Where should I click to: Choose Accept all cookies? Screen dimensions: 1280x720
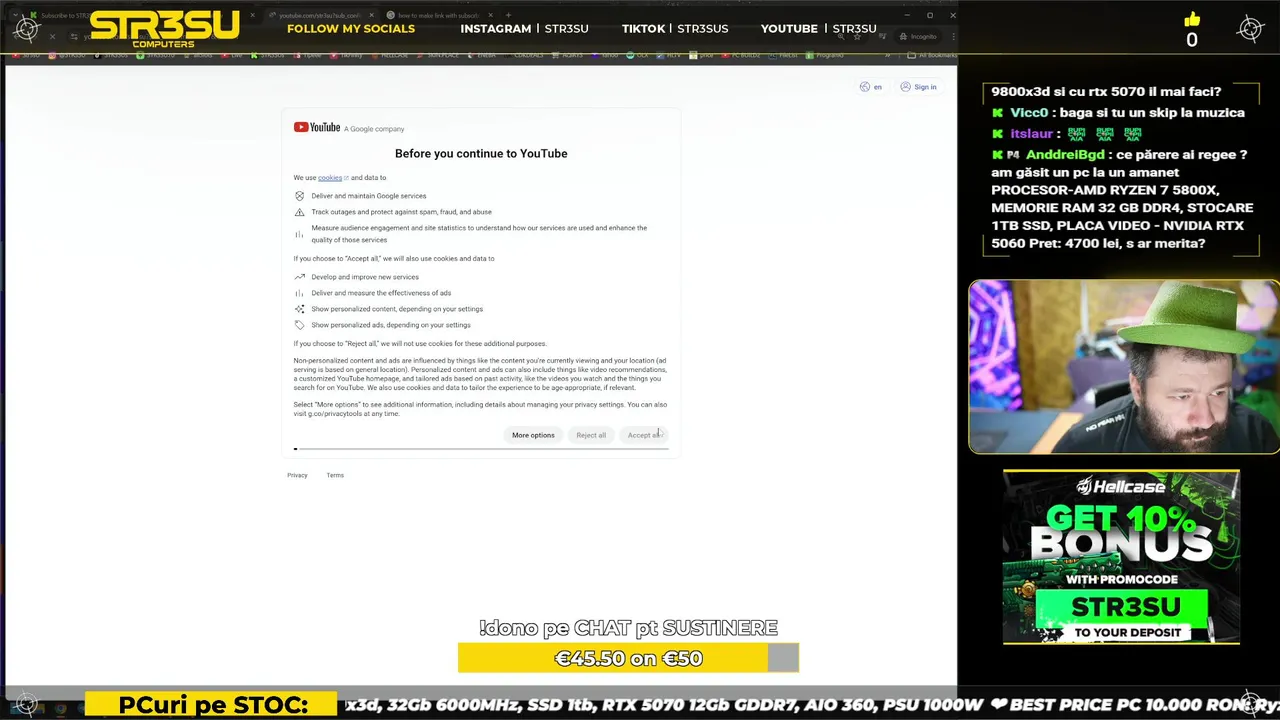644,435
